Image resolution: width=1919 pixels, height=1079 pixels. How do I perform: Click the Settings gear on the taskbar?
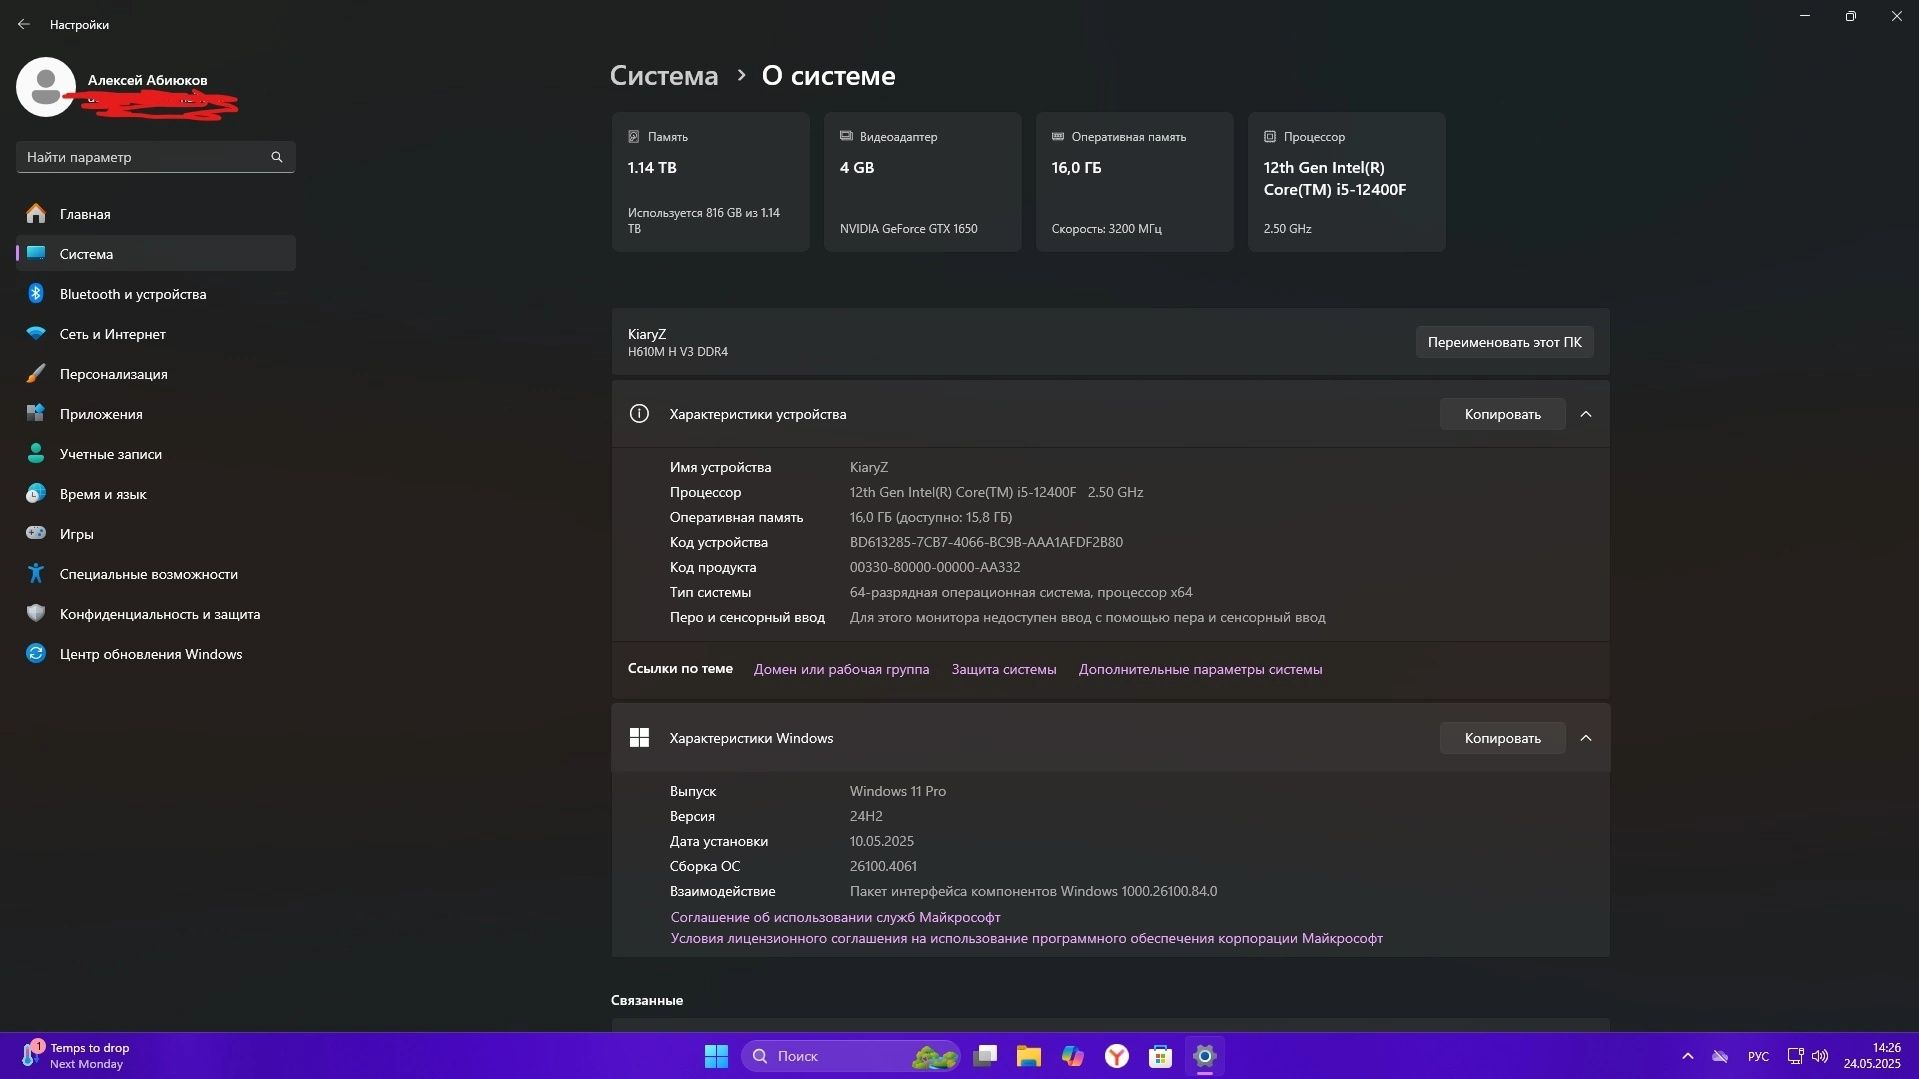1204,1056
